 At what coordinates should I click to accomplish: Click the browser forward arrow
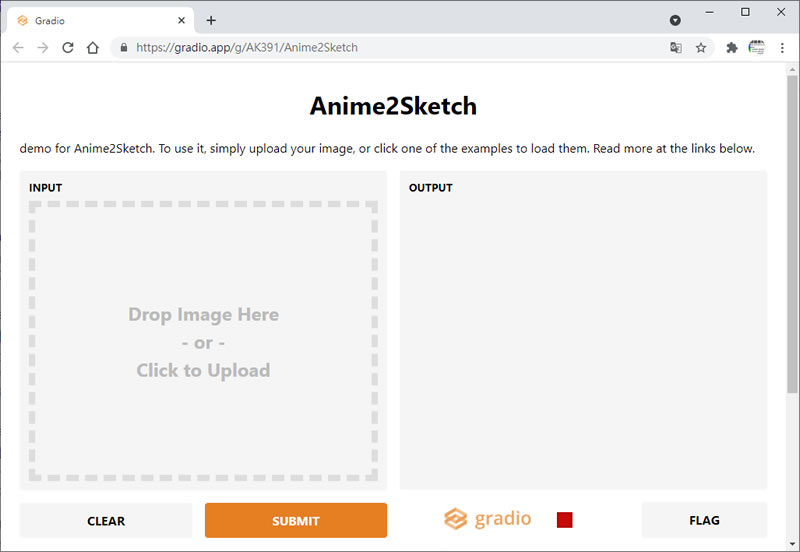(43, 47)
